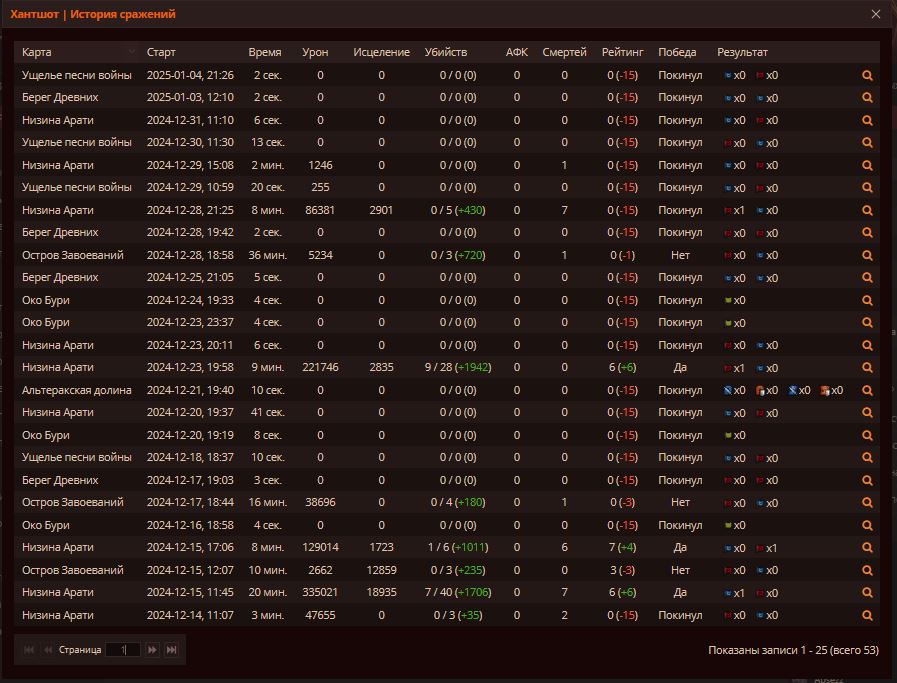Viewport: 897px width, 683px height.
Task: Jump to last page of records
Action: pyautogui.click(x=171, y=650)
